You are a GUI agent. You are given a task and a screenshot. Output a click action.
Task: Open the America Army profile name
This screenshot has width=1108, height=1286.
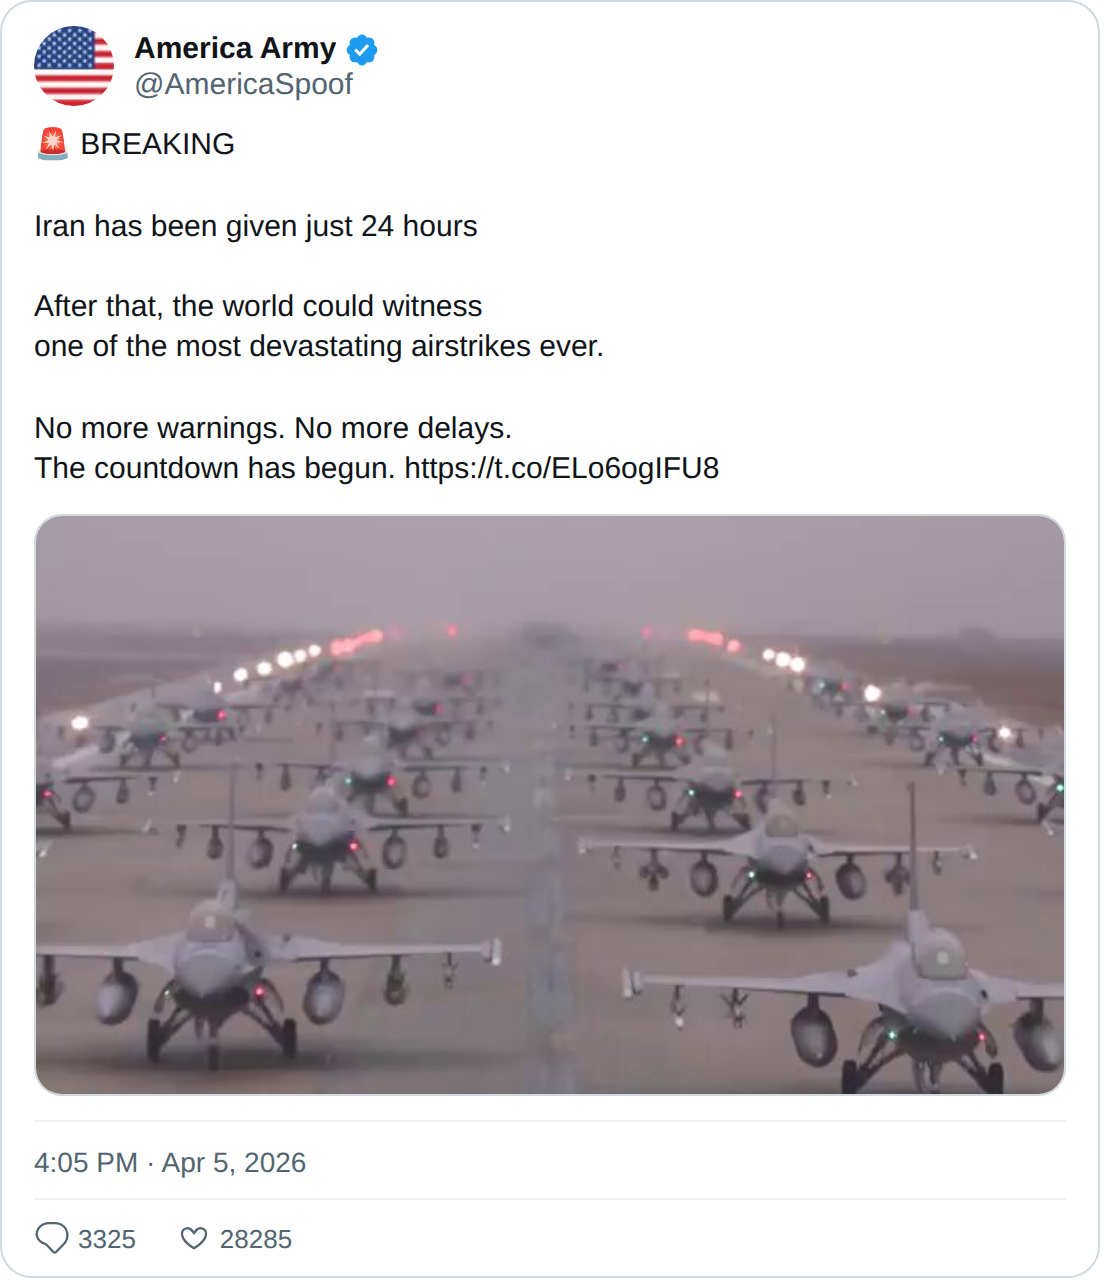tap(235, 48)
